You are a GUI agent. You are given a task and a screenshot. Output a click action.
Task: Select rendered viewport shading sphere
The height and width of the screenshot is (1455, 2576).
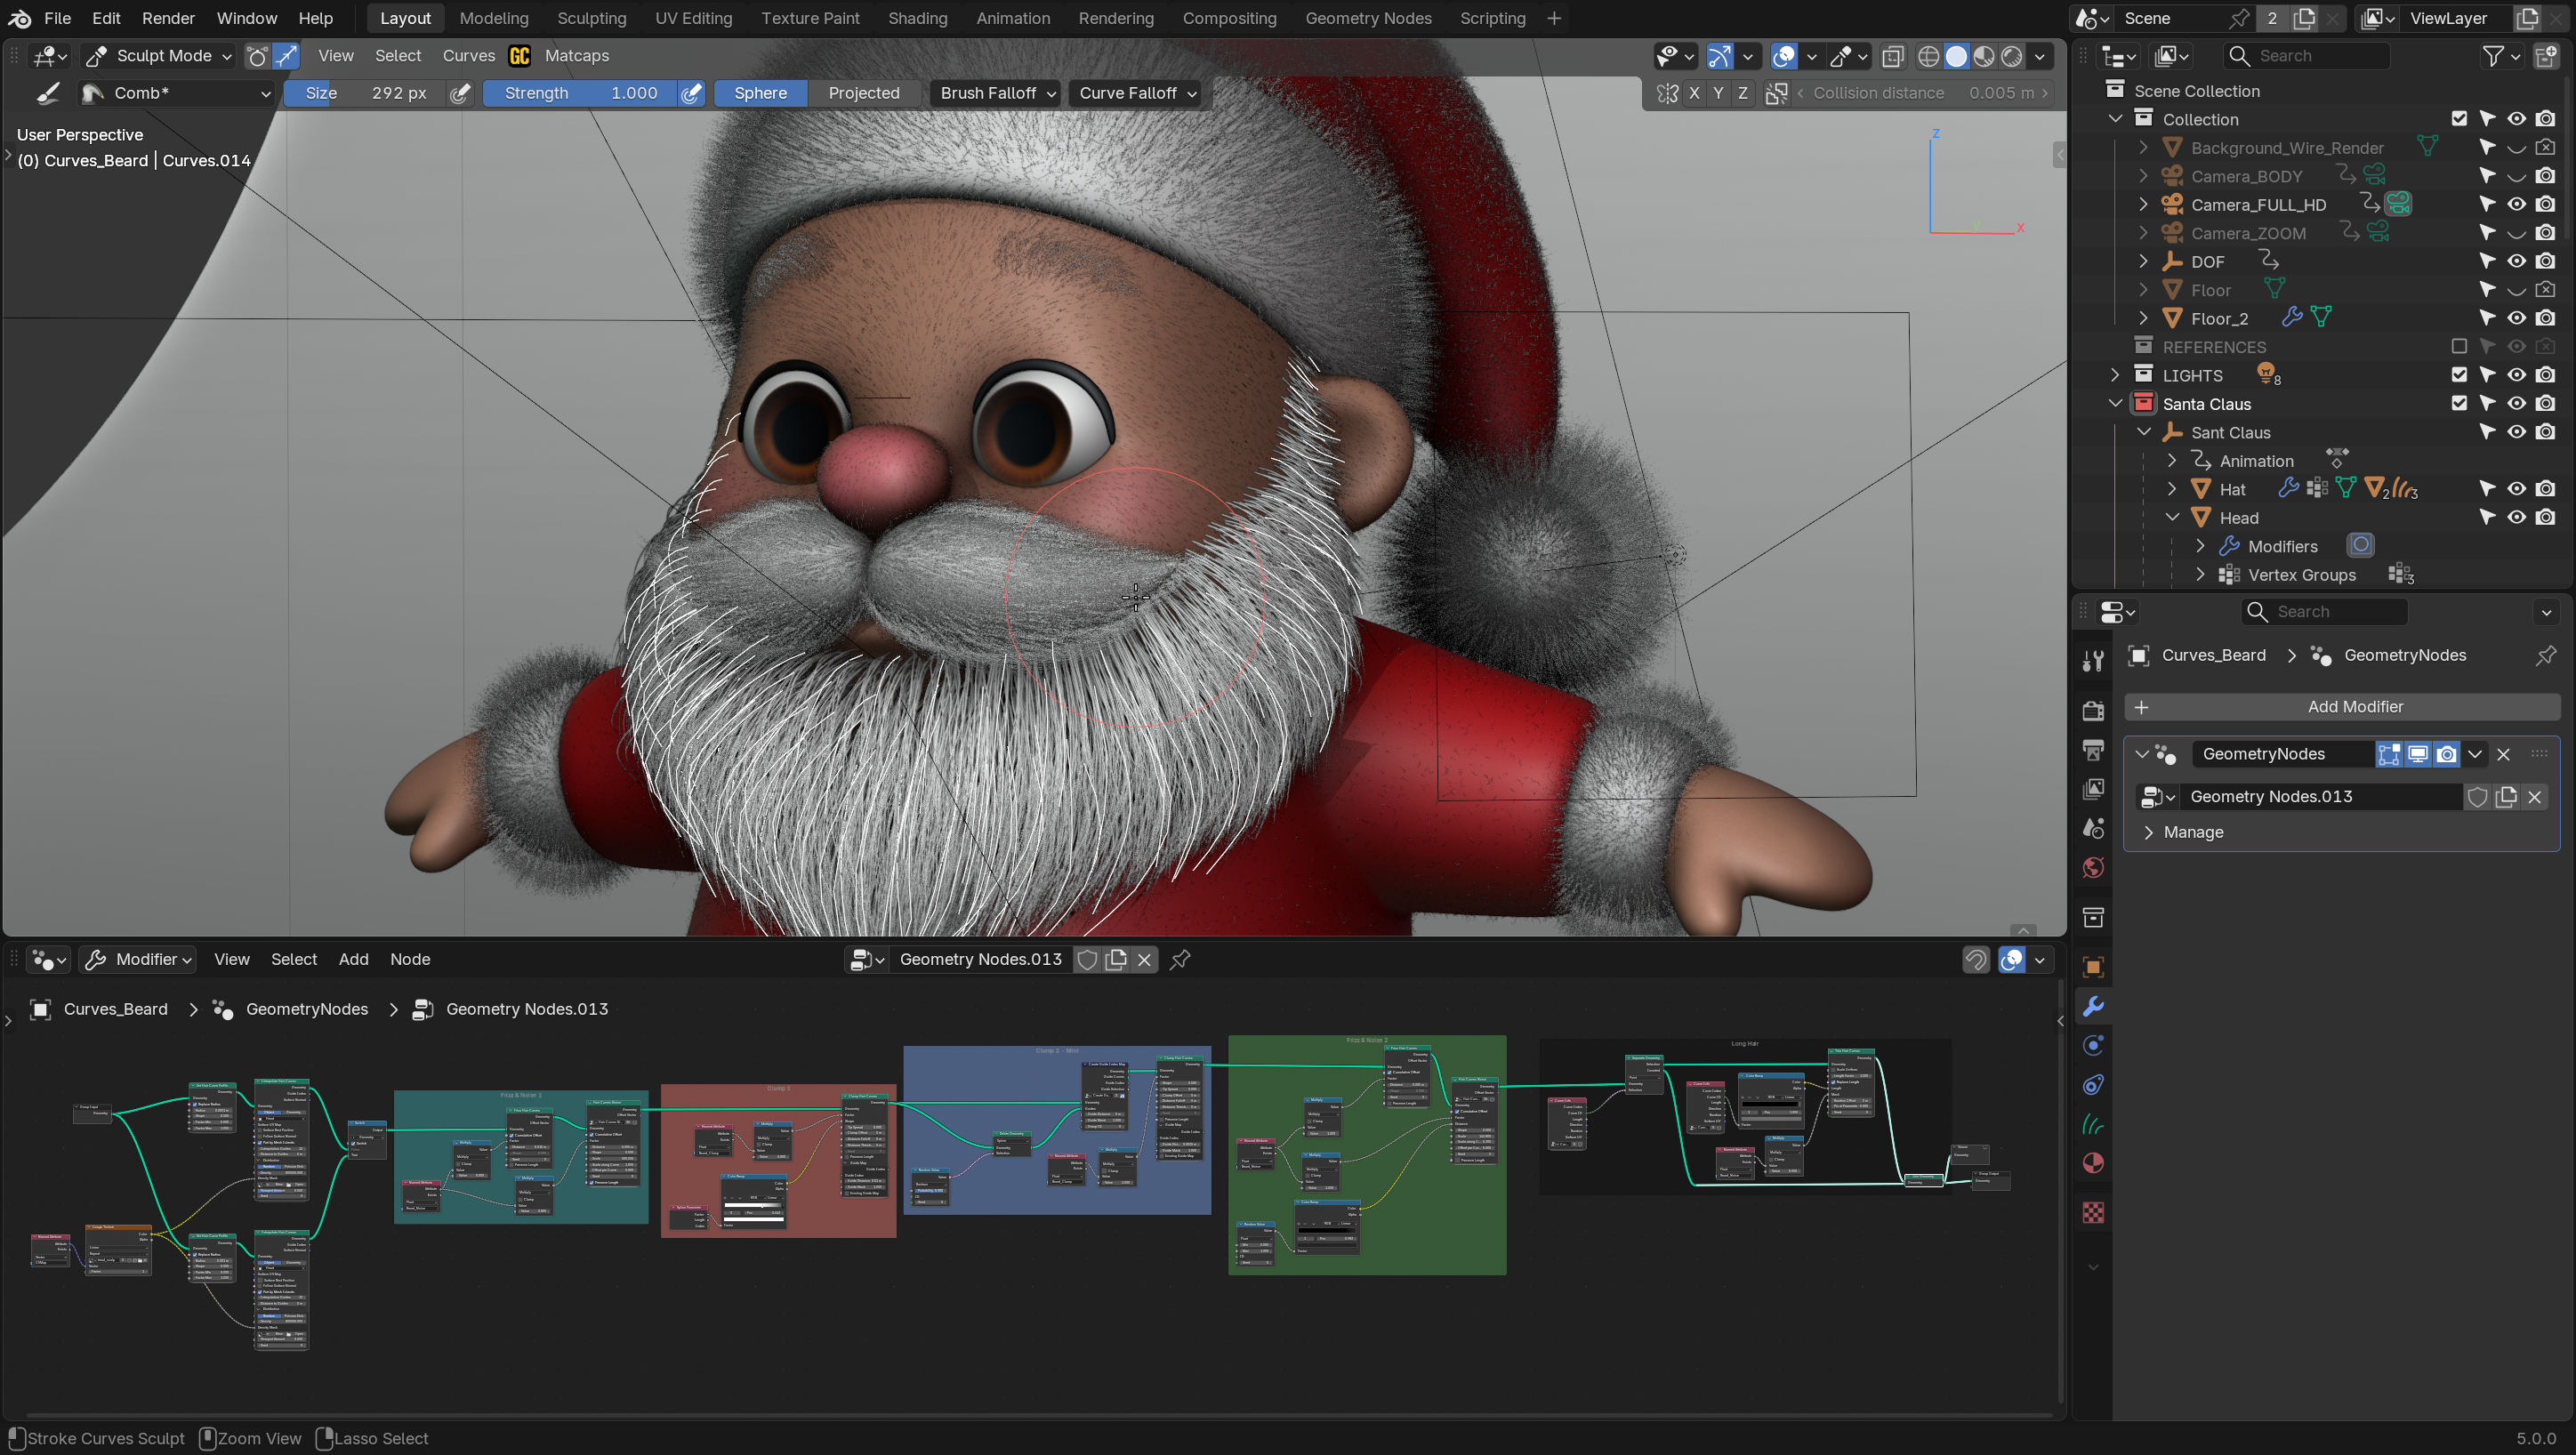point(2012,56)
